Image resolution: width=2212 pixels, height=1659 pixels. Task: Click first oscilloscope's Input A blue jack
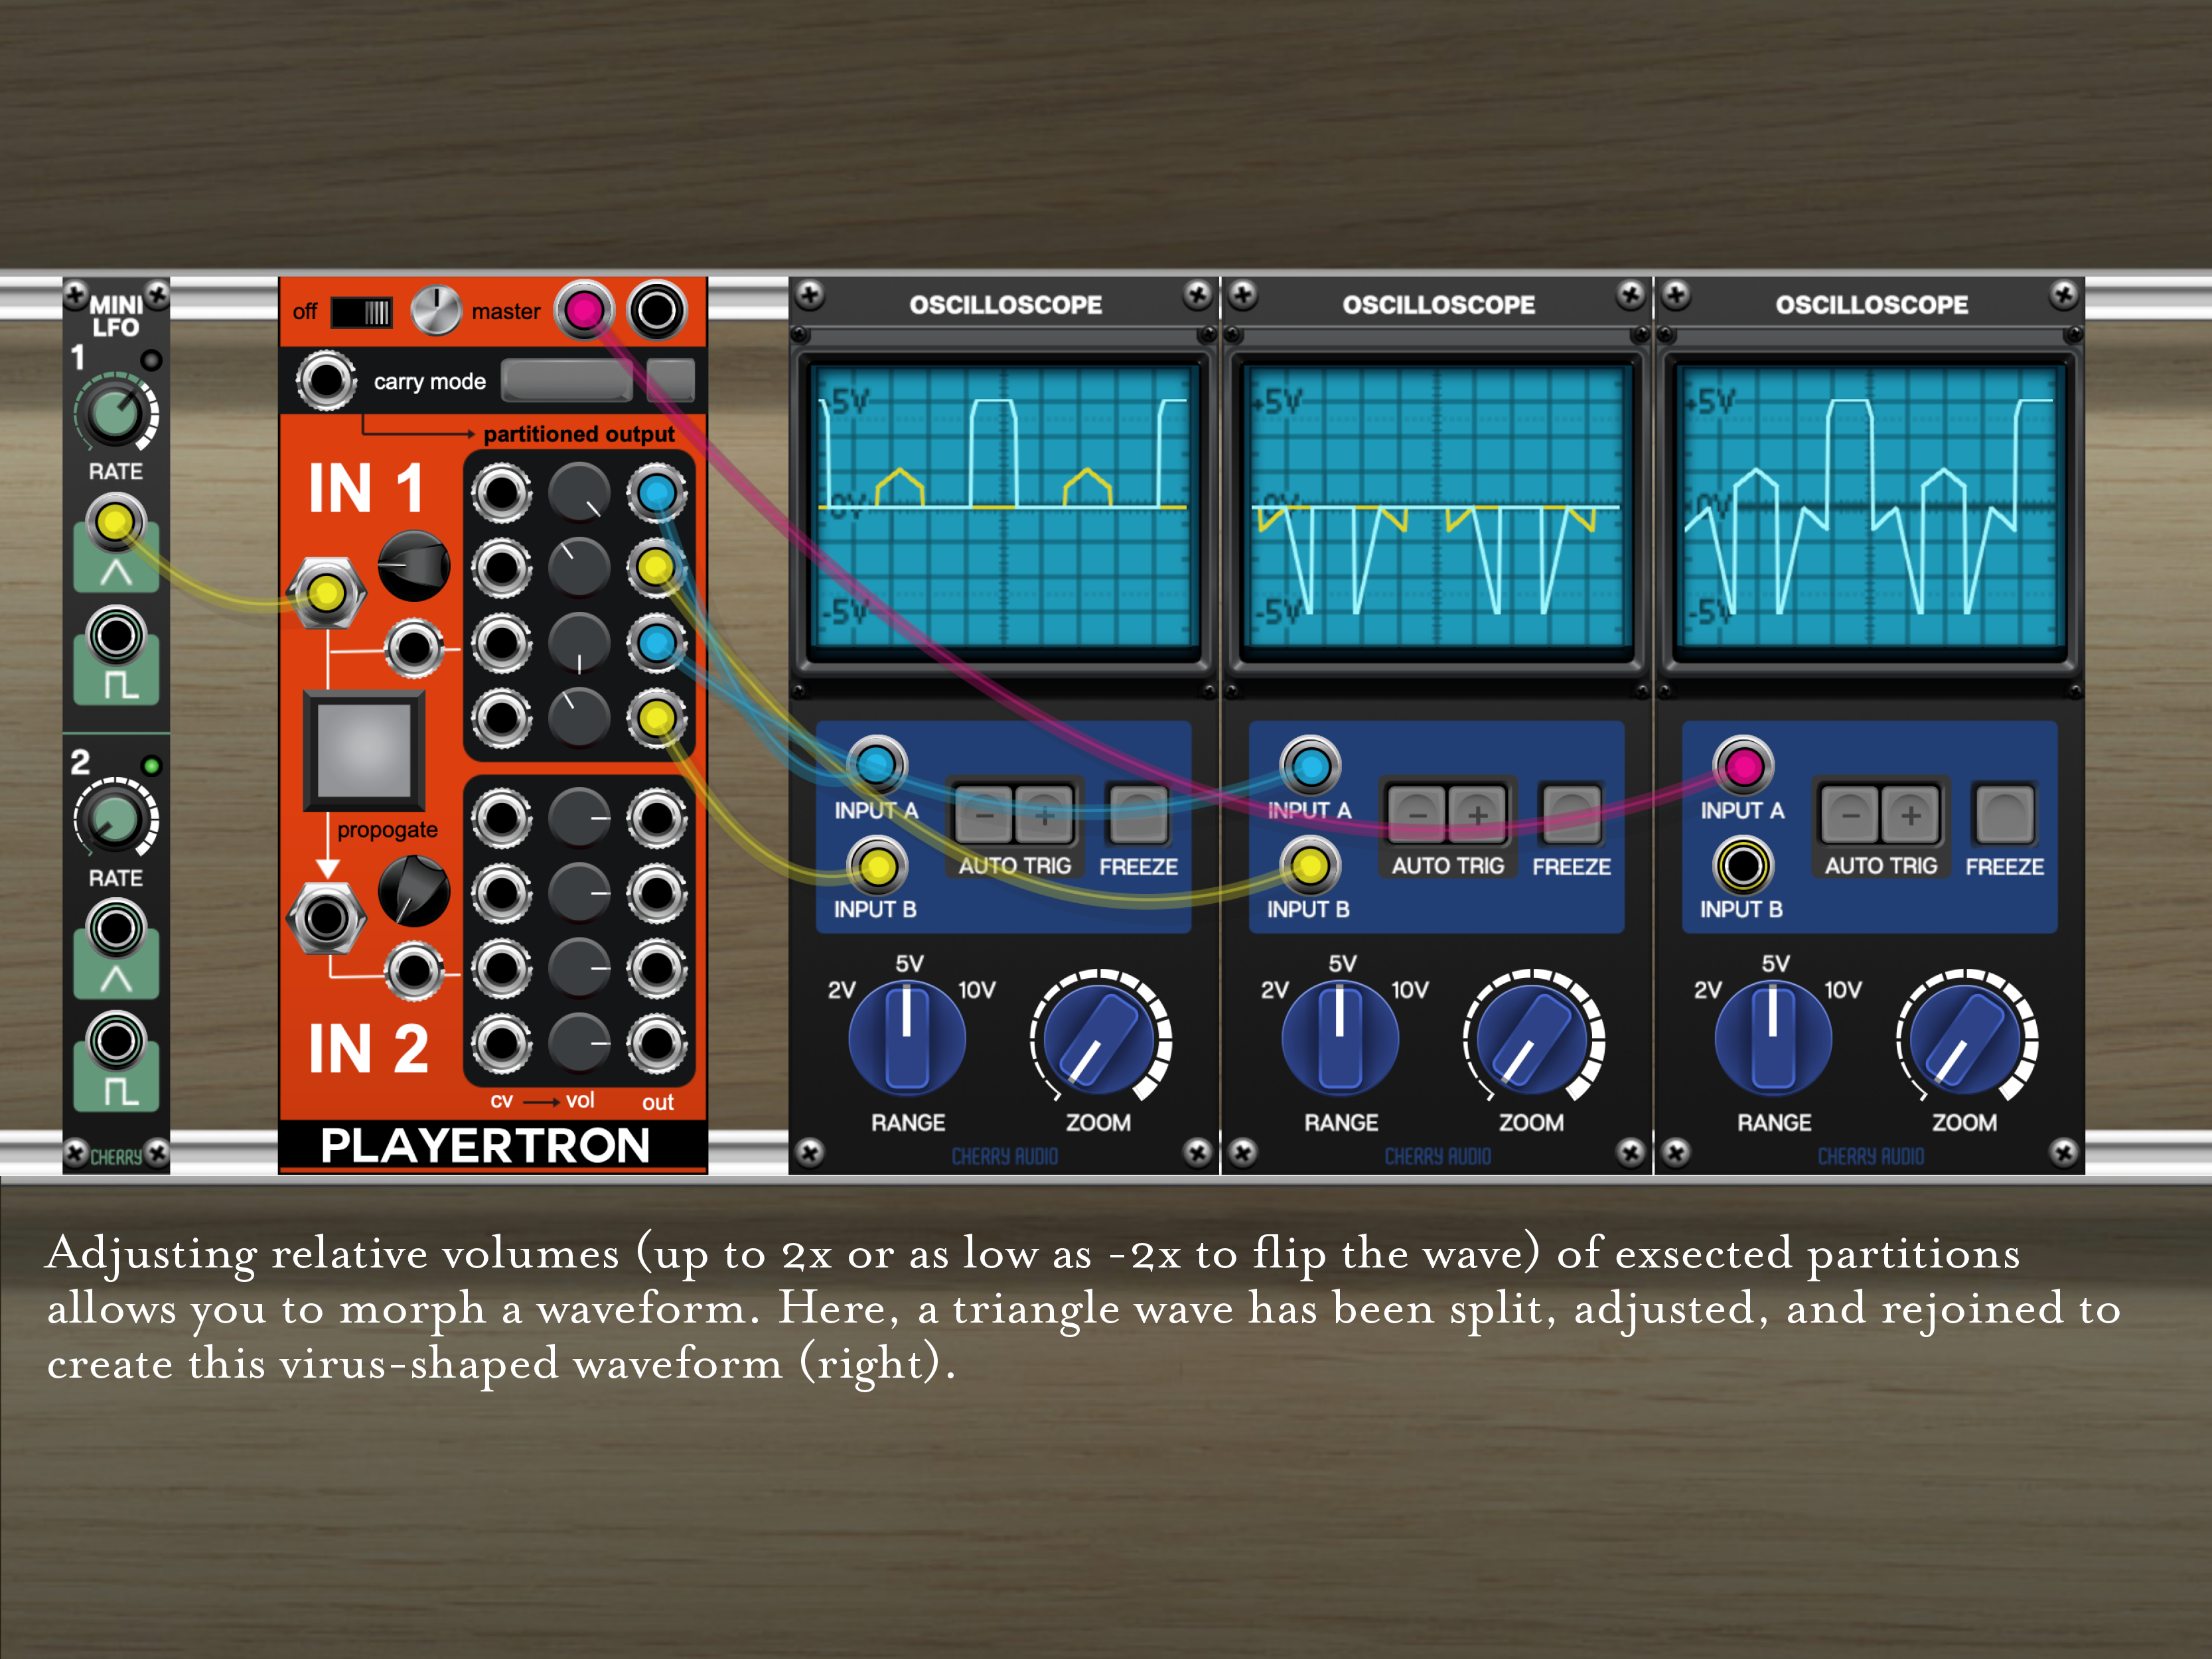[877, 766]
